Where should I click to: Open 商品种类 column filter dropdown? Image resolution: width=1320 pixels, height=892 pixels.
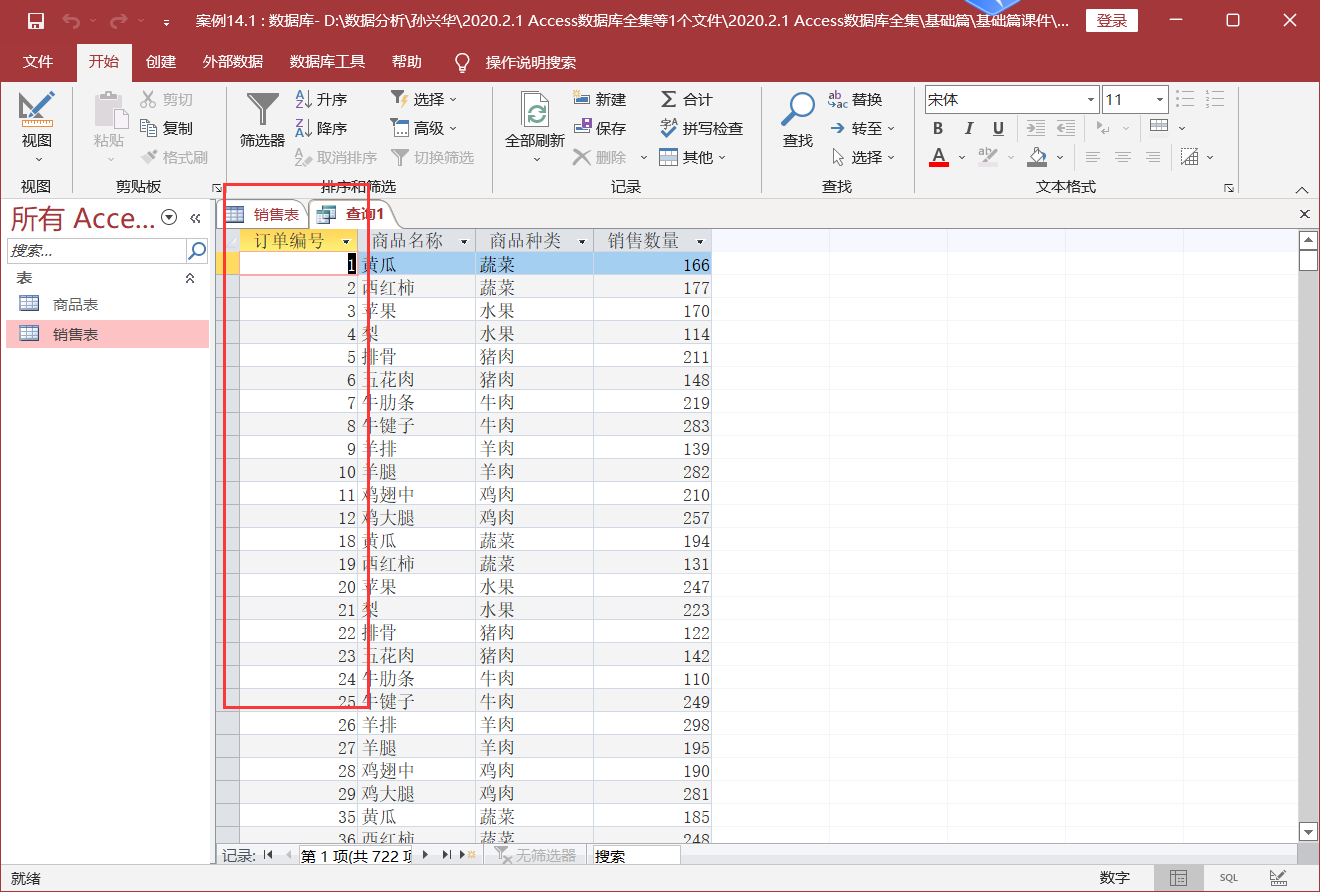pos(582,242)
